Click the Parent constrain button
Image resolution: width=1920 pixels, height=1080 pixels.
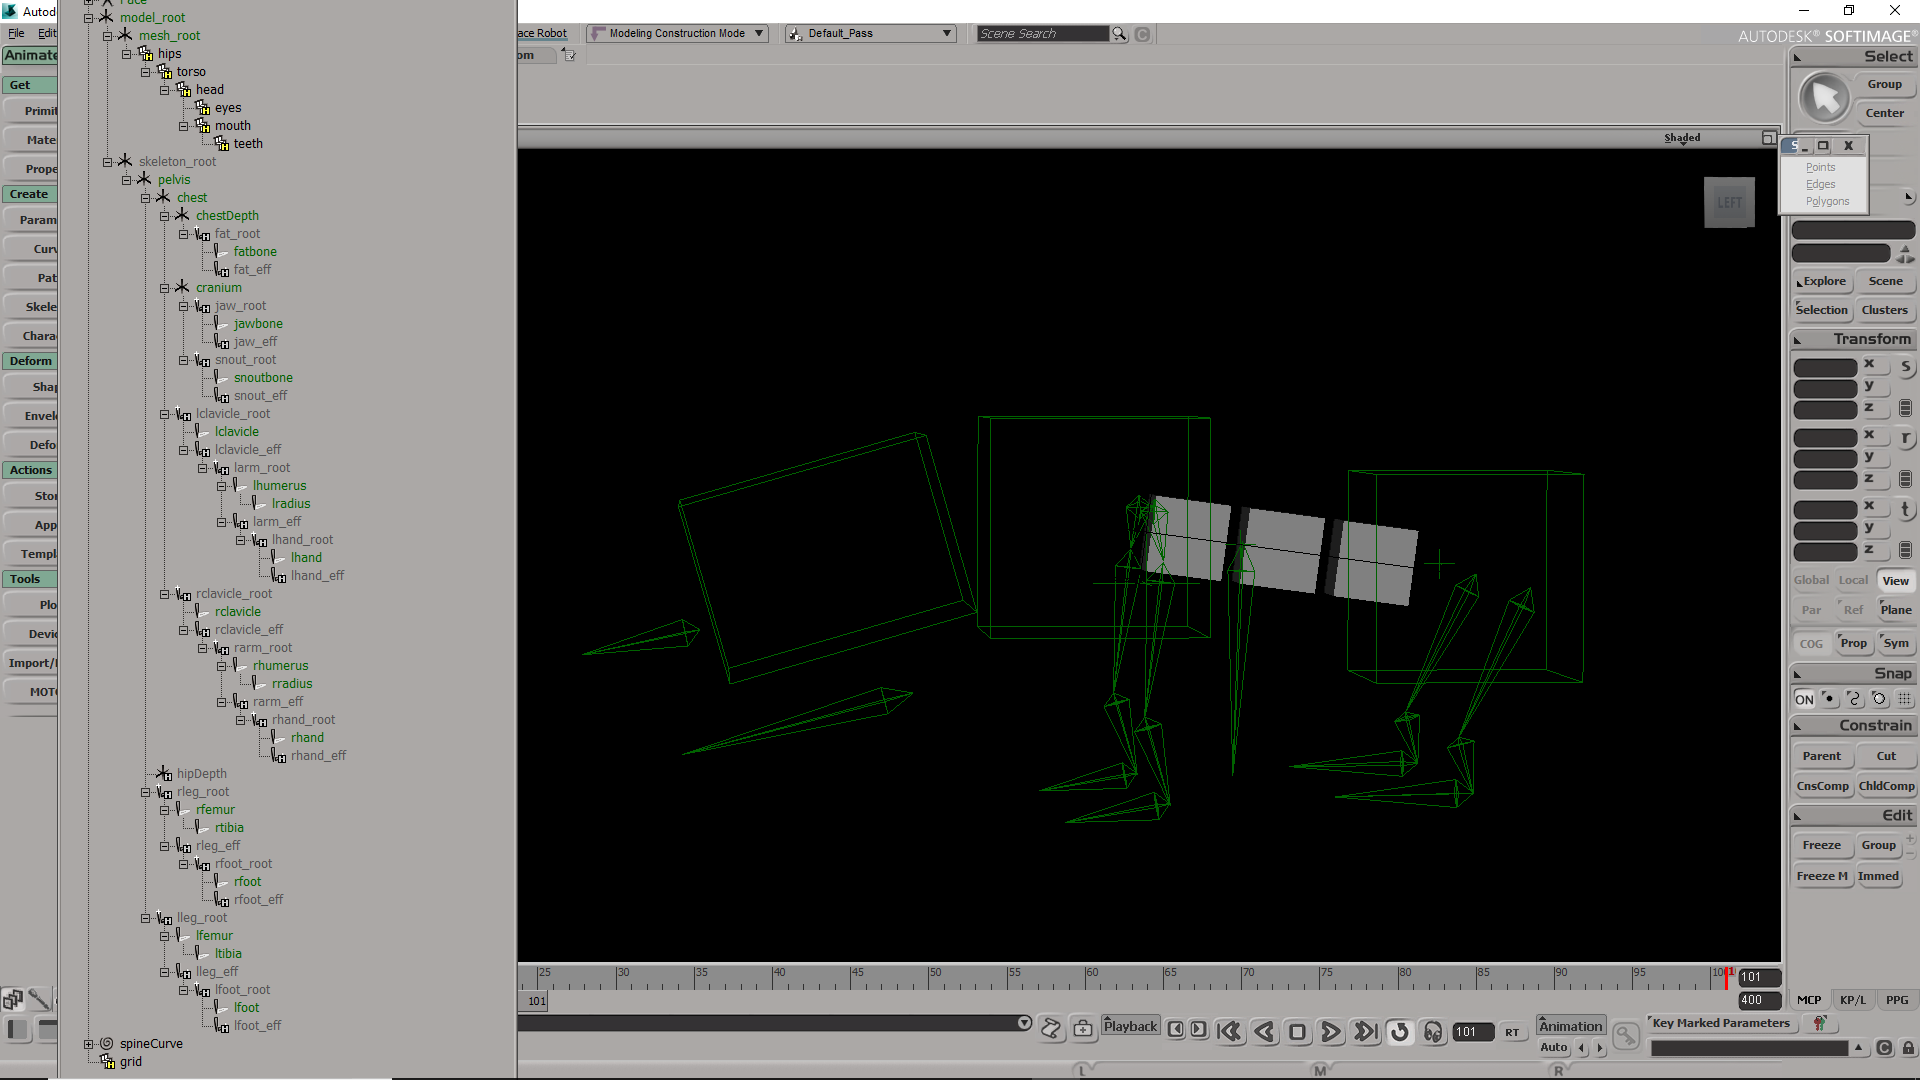click(1822, 756)
